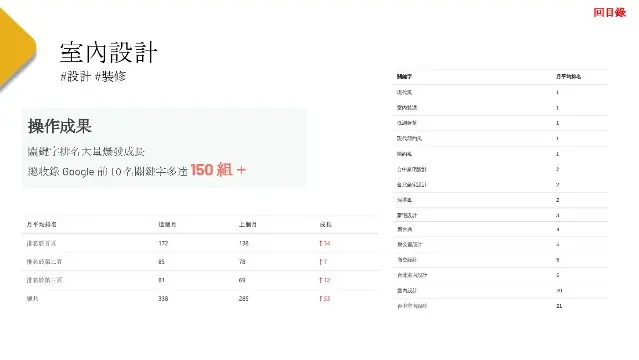The height and width of the screenshot is (360, 639).
Task: Select the 172 value in first row
Action: (163, 243)
